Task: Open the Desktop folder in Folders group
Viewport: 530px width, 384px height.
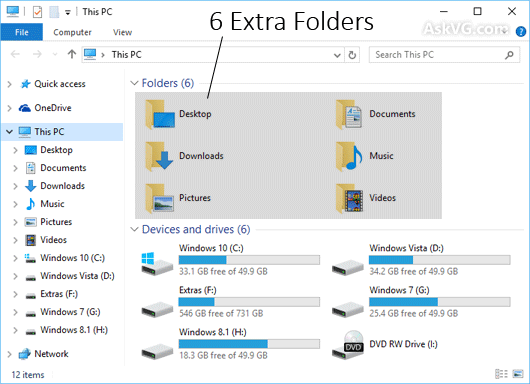Action: pos(178,114)
